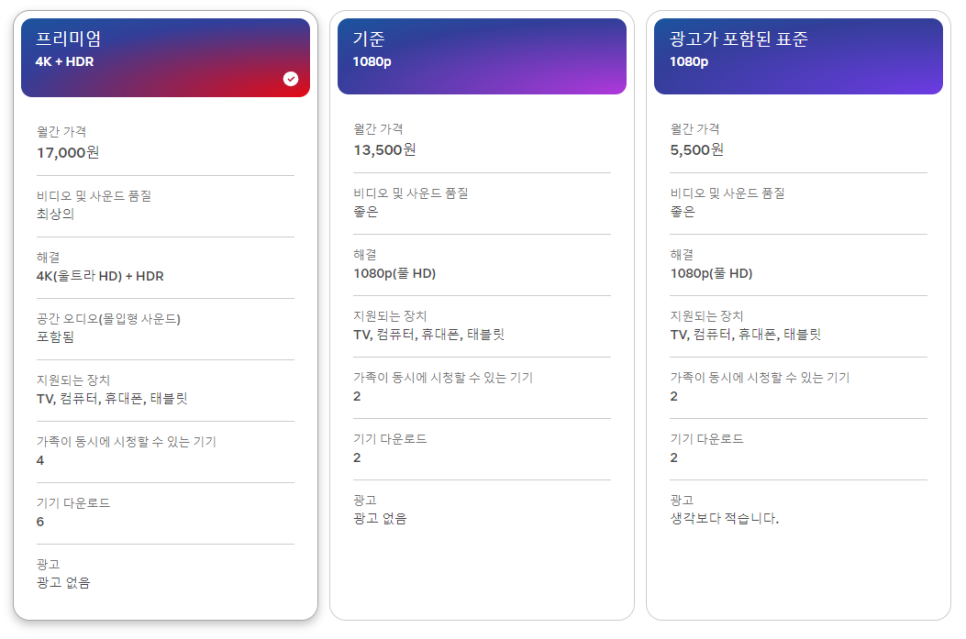Viewport: 966px width, 639px height.
Task: Click 기기 다운로드 value 6 in premium card
Action: click(x=40, y=521)
